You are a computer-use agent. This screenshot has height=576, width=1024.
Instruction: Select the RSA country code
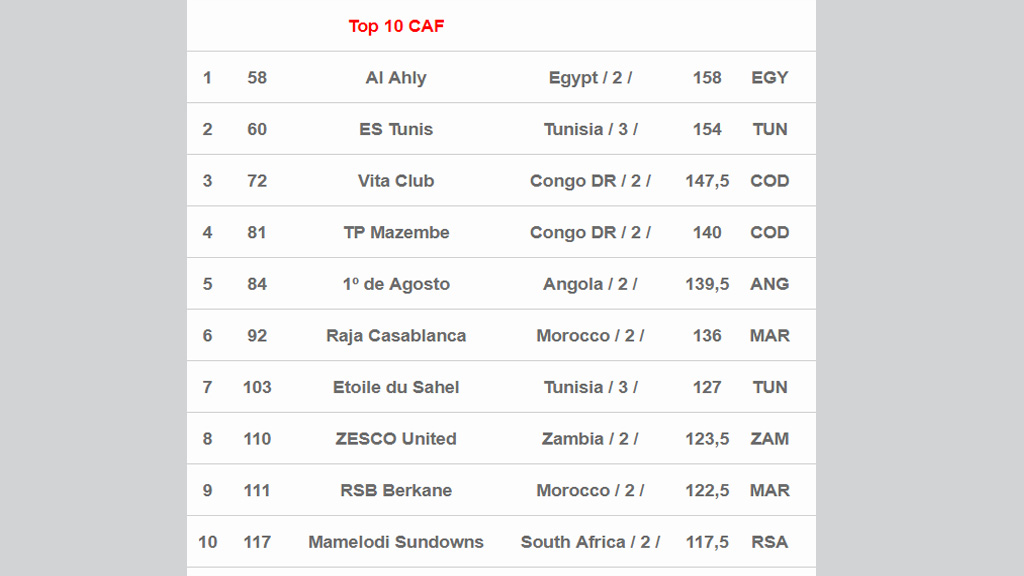coord(770,542)
